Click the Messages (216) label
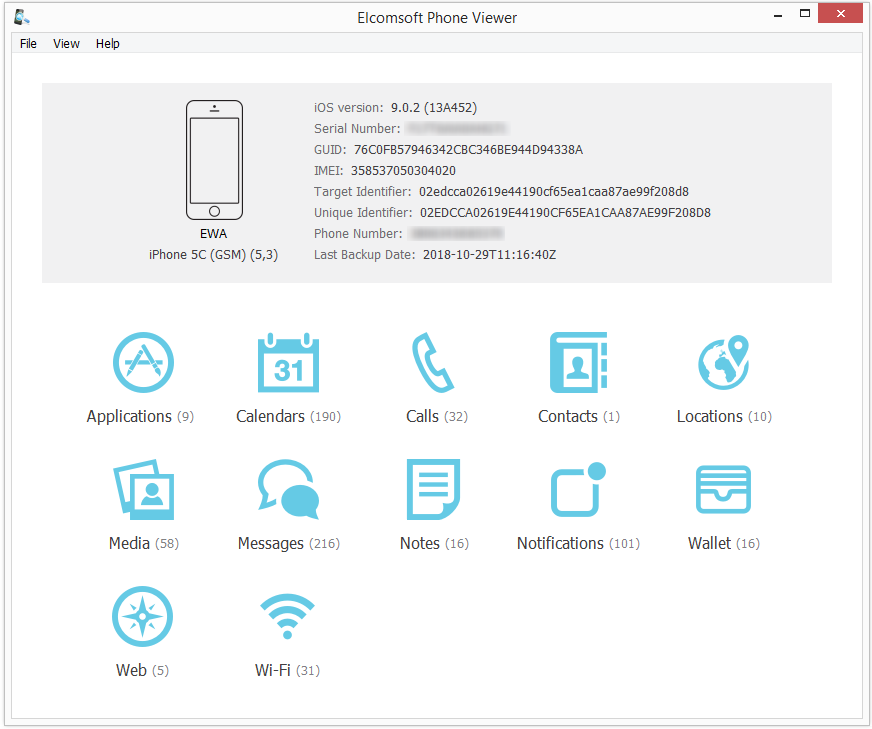This screenshot has height=729, width=872. click(289, 543)
